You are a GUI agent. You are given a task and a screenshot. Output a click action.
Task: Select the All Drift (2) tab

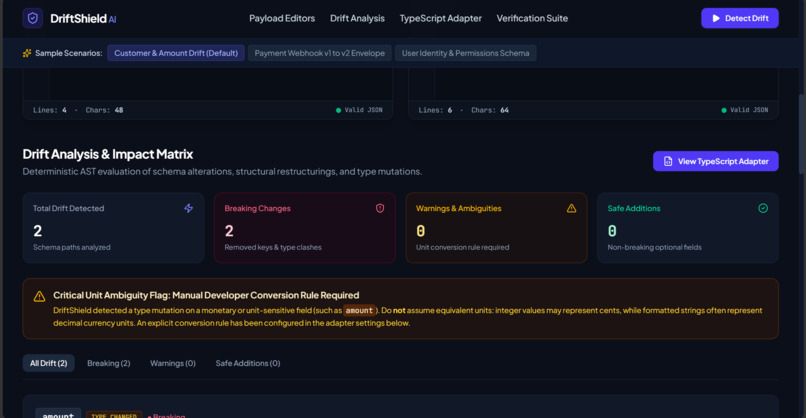[48, 363]
